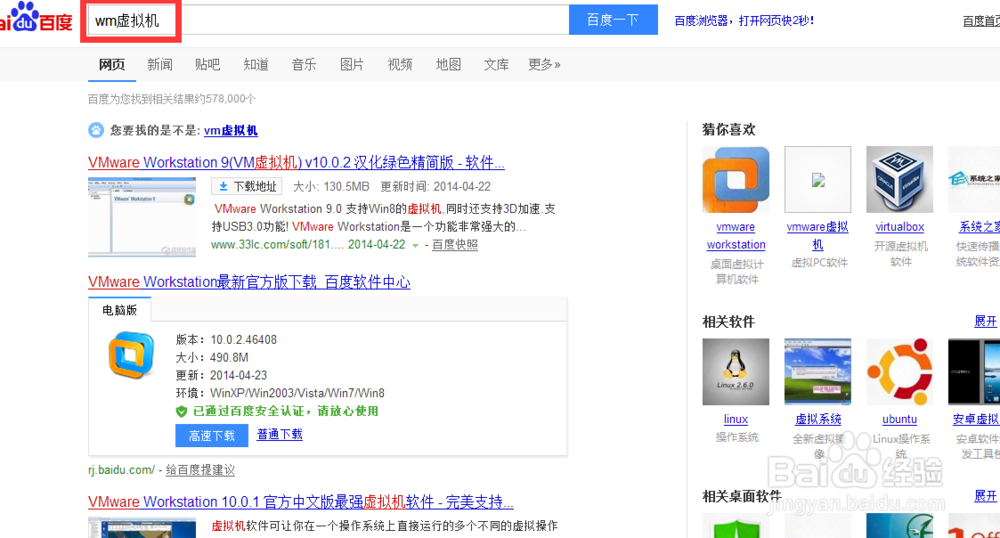The height and width of the screenshot is (538, 1000).
Task: Click the suggested query vm虚拟机
Action: 231,131
